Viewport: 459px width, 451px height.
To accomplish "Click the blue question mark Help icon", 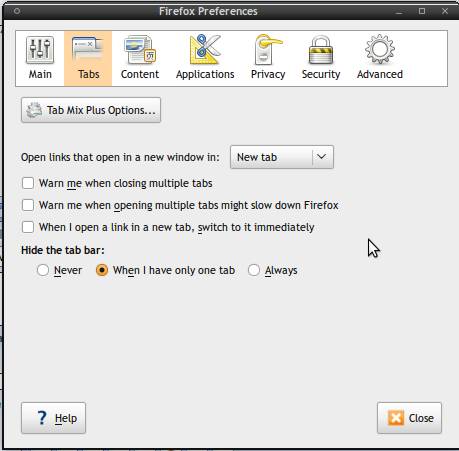I will click(42, 418).
